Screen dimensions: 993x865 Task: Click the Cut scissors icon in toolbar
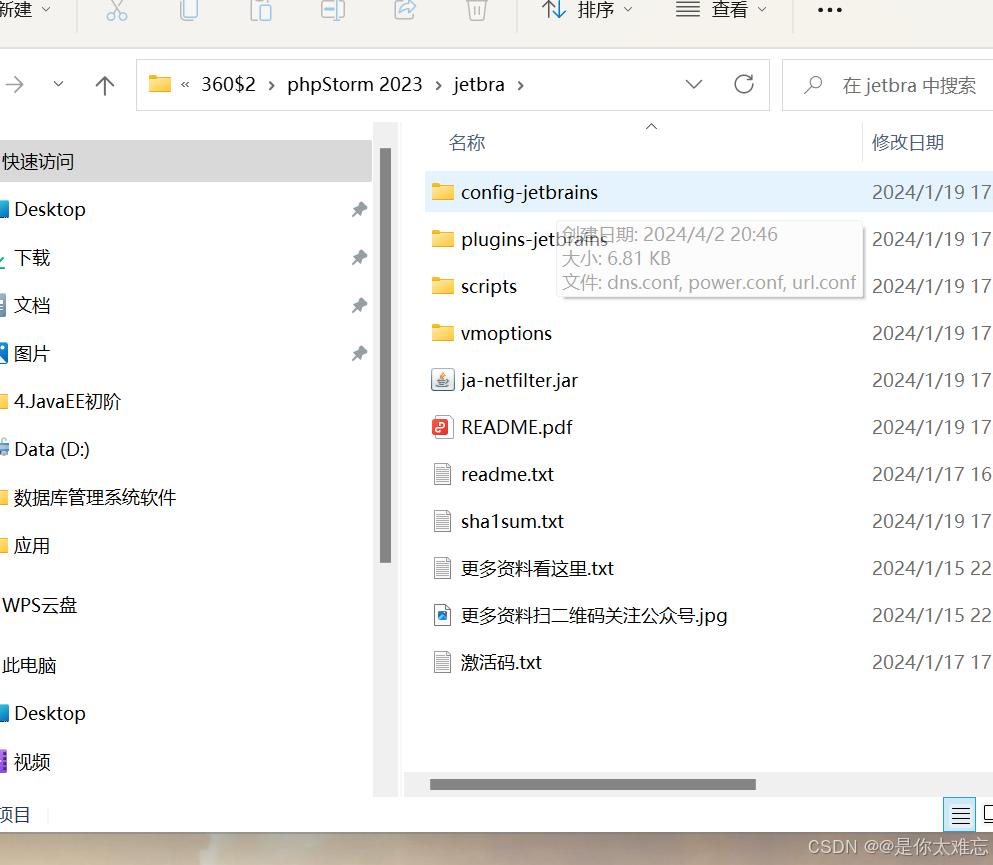(x=117, y=10)
